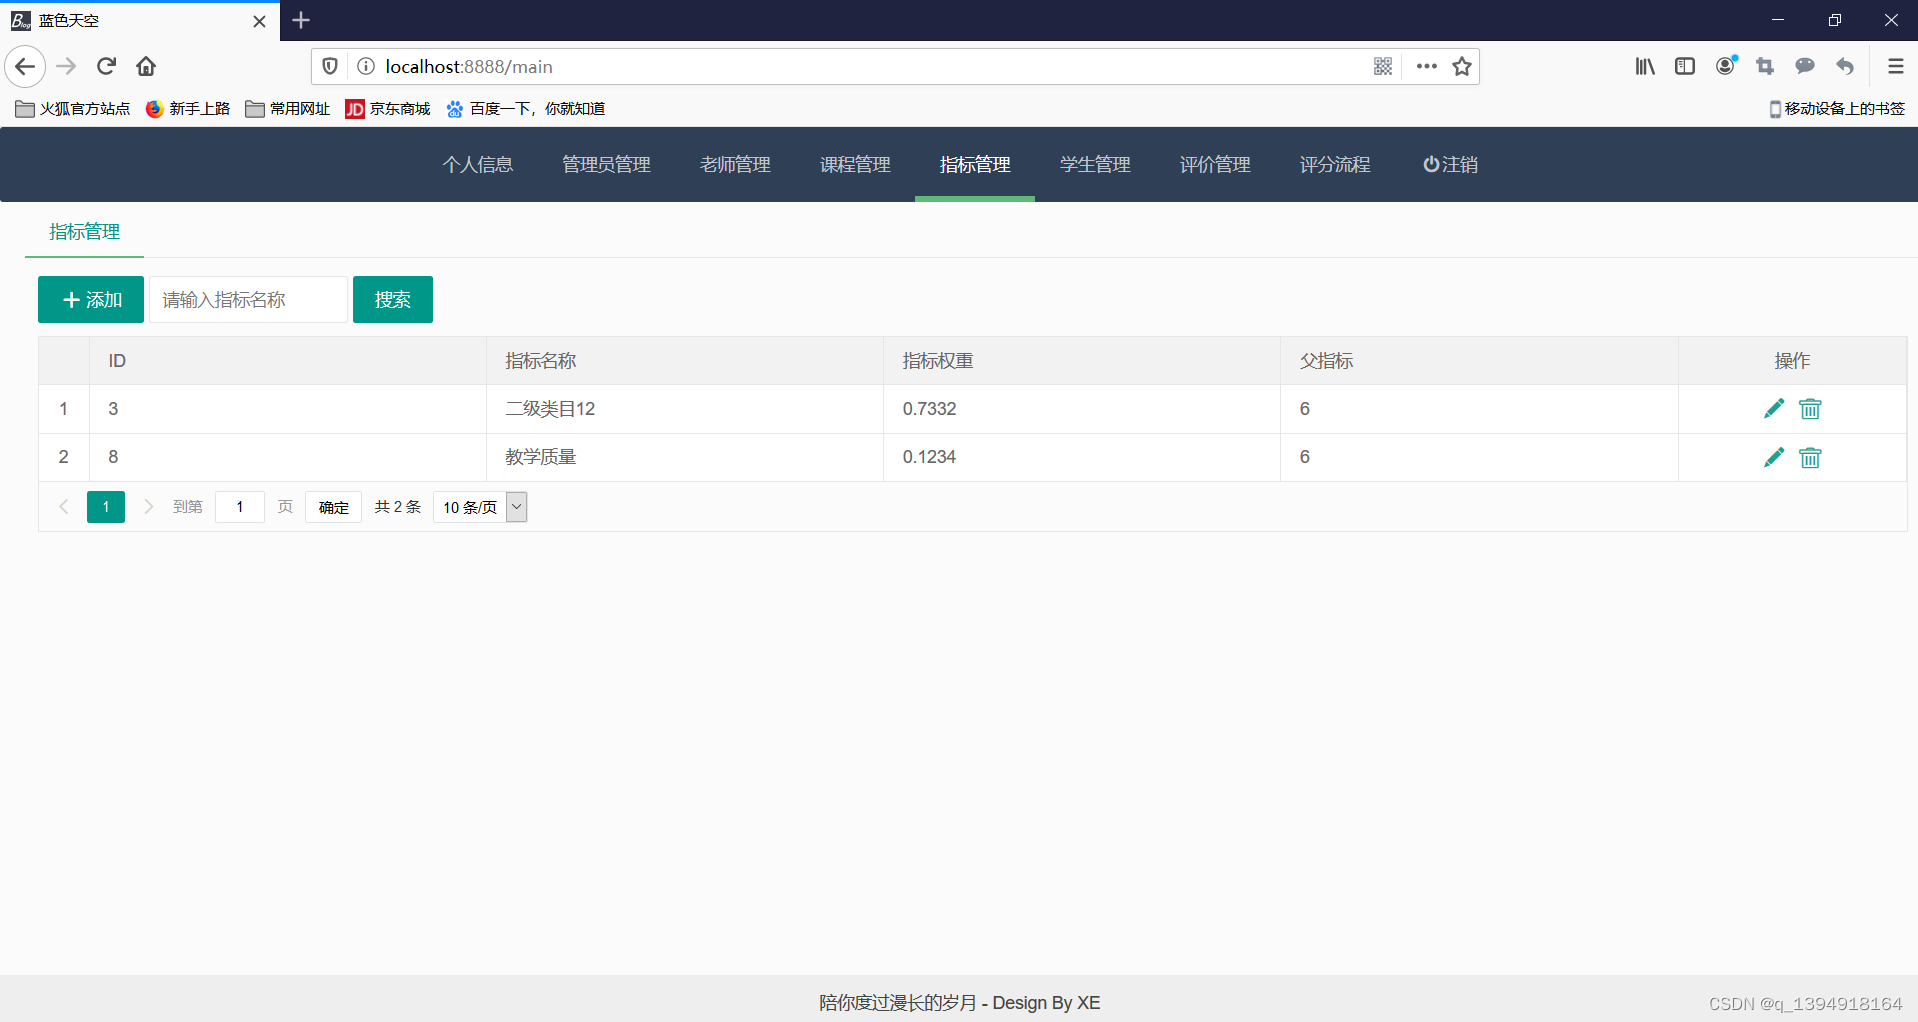Log out via 注销
The image size is (1918, 1022).
click(1450, 165)
